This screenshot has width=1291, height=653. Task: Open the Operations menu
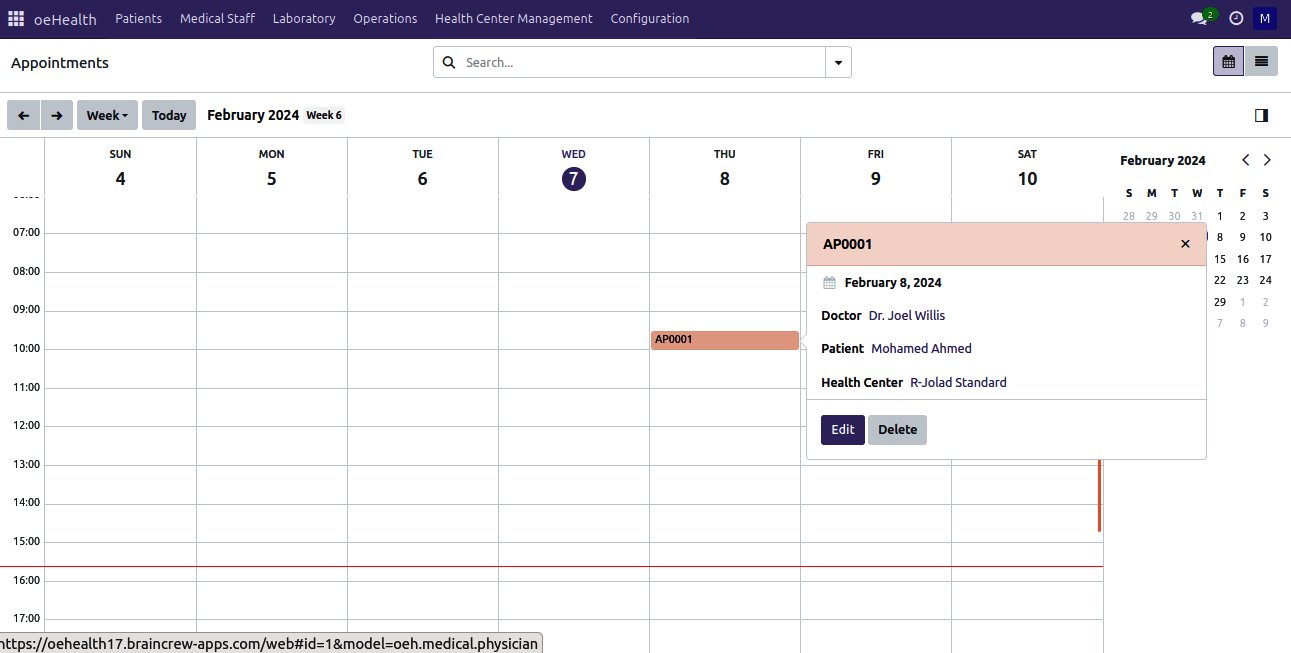coord(385,18)
